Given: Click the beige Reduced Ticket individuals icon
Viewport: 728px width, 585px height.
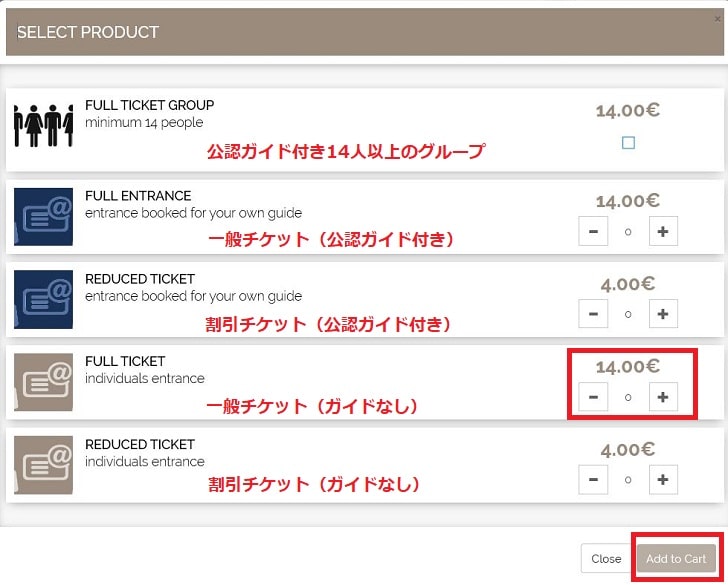Looking at the screenshot, I should pos(43,465).
